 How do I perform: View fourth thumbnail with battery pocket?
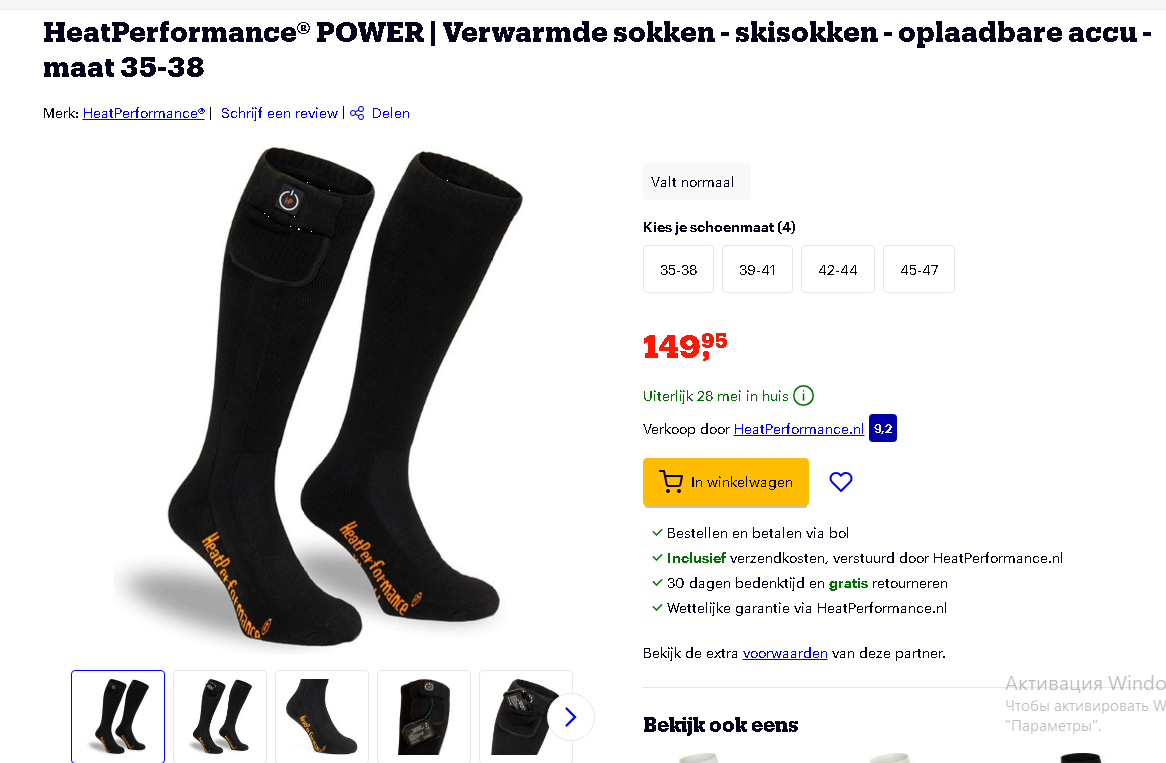coord(424,716)
